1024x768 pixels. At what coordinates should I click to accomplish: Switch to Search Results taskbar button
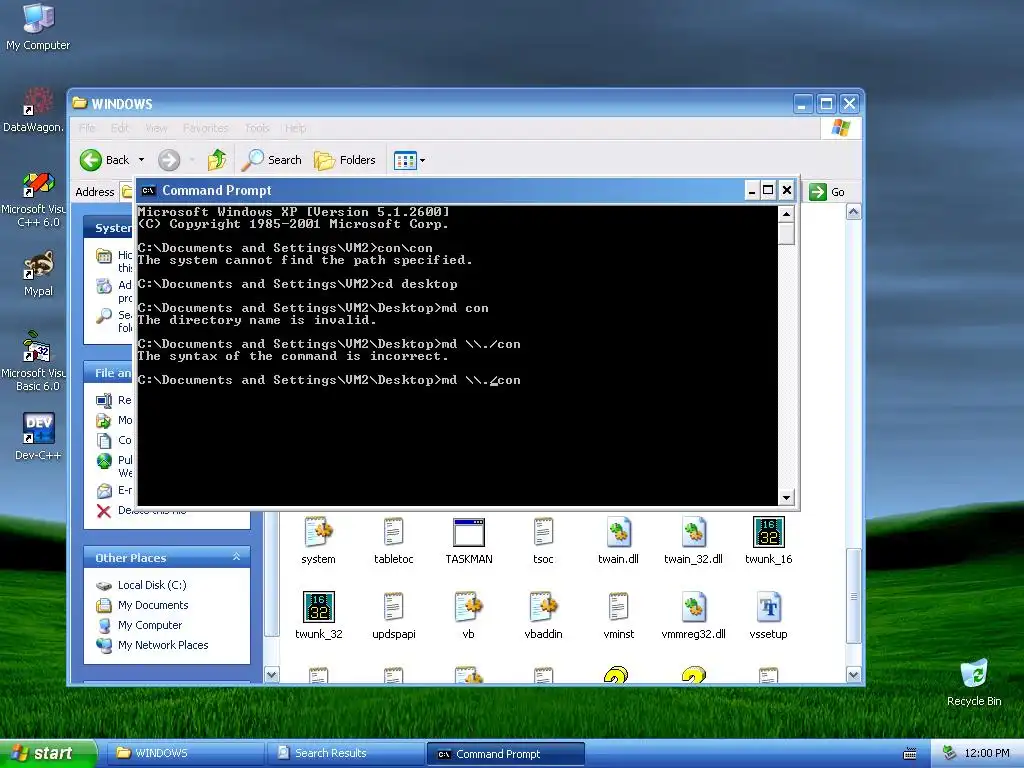click(345, 754)
